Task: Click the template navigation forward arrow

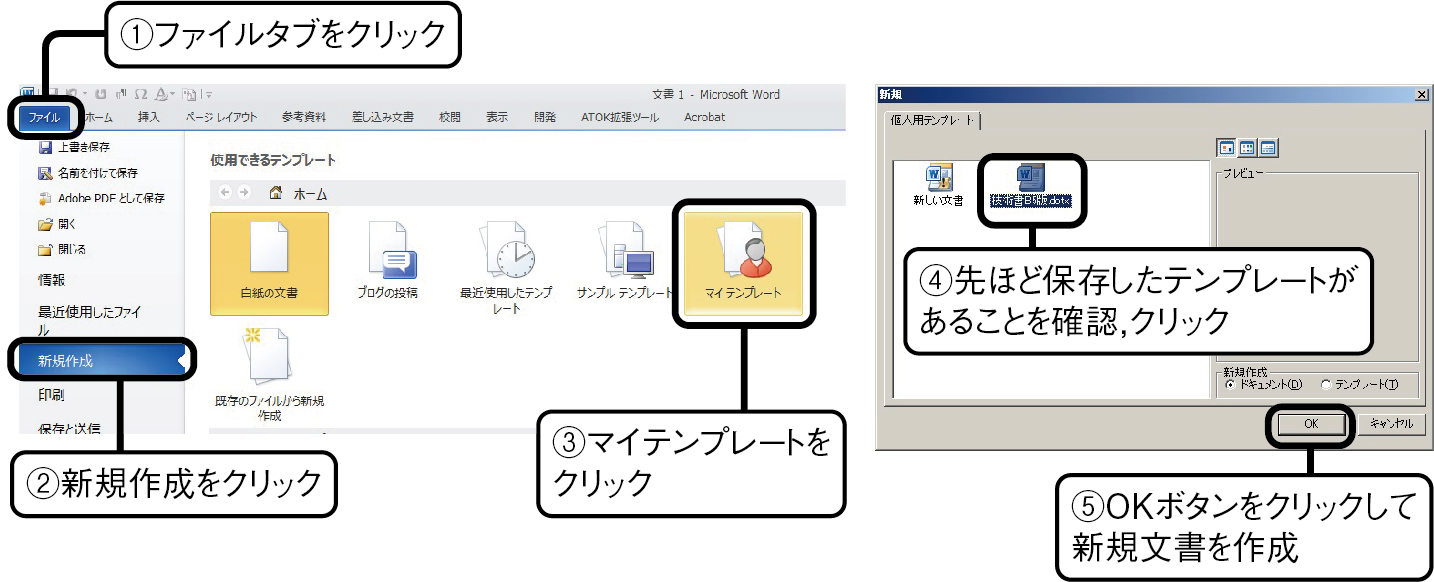Action: [x=243, y=193]
